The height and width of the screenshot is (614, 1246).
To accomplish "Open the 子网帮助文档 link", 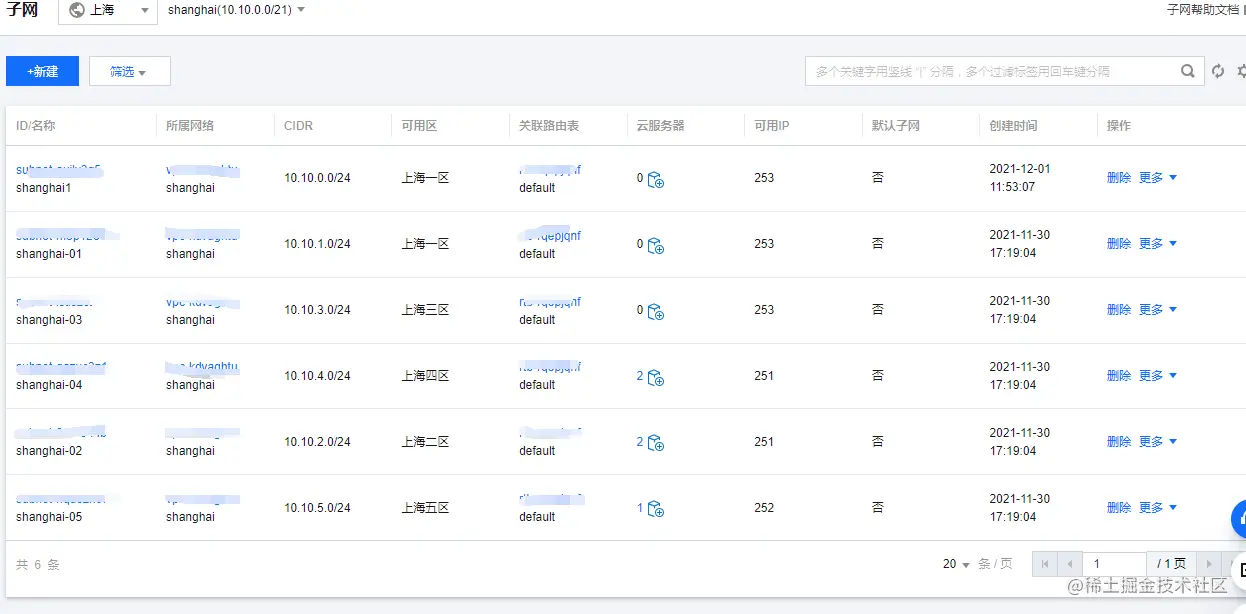I will [1203, 10].
